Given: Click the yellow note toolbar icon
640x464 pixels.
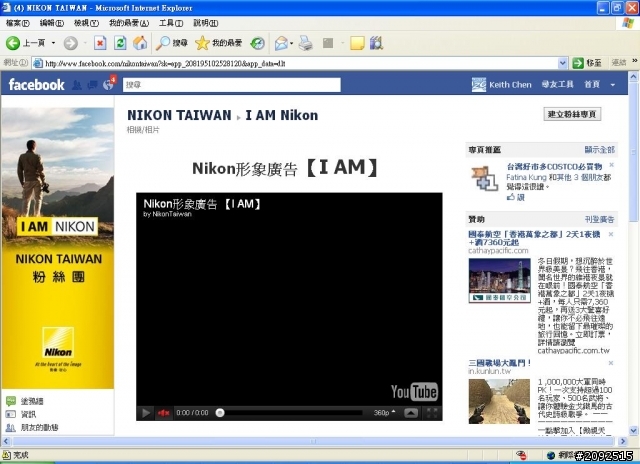Looking at the screenshot, I should coord(357,43).
